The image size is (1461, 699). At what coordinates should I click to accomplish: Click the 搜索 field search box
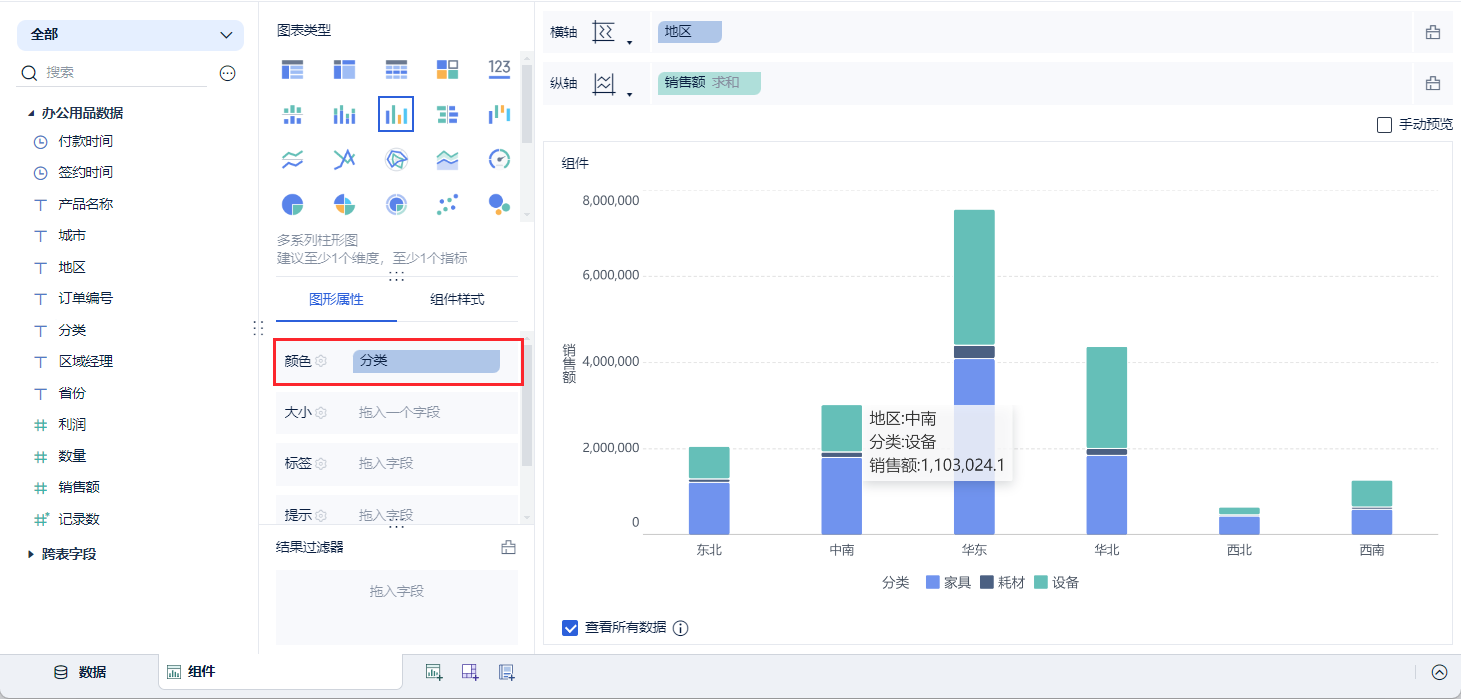point(120,73)
